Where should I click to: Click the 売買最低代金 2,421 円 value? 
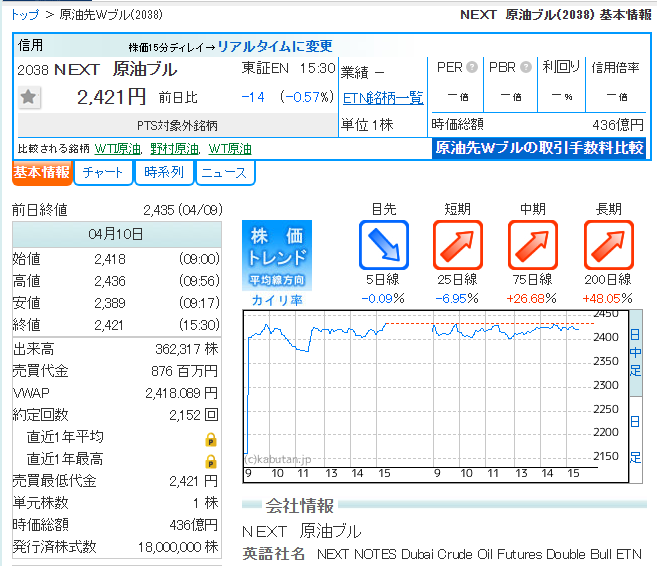tap(194, 481)
